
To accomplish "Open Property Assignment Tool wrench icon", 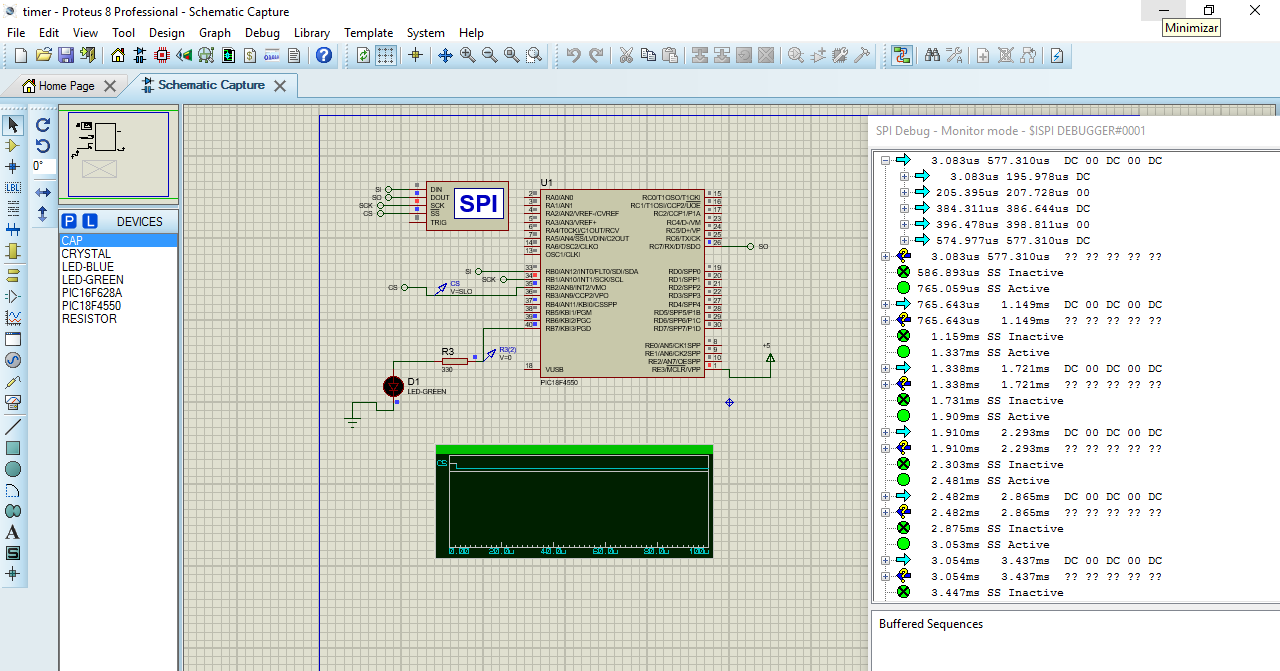I will click(x=954, y=55).
